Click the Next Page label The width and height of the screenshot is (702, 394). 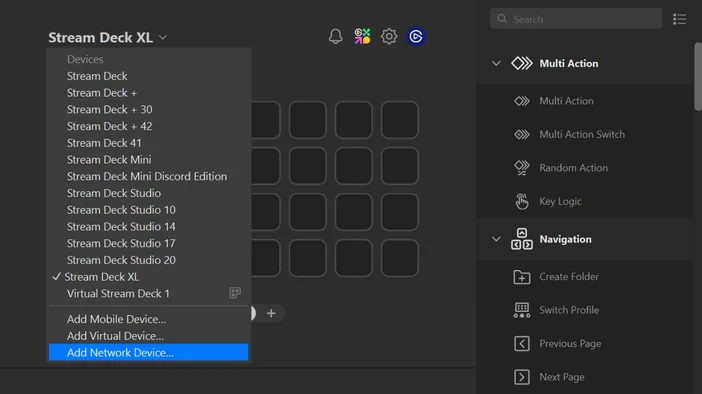(561, 377)
